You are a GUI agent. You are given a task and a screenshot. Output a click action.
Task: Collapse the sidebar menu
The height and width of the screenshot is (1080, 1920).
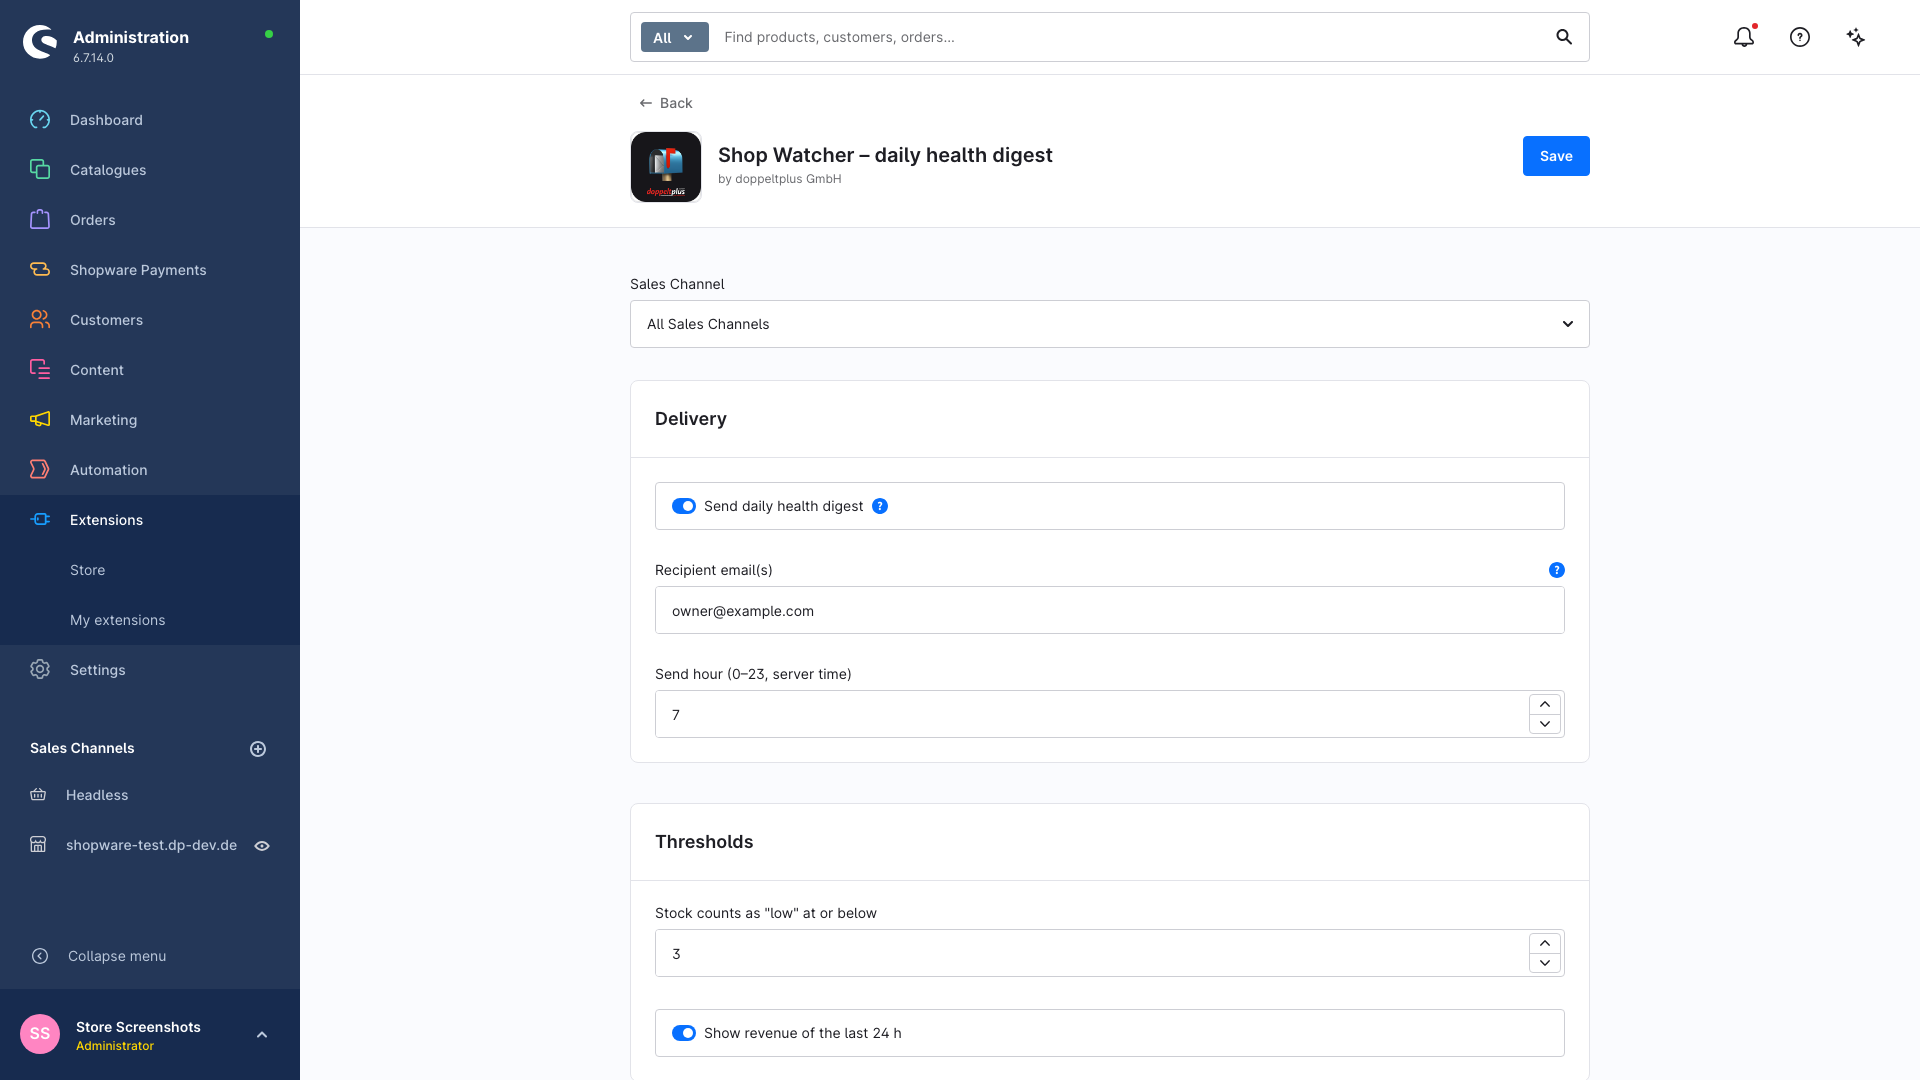coord(99,956)
